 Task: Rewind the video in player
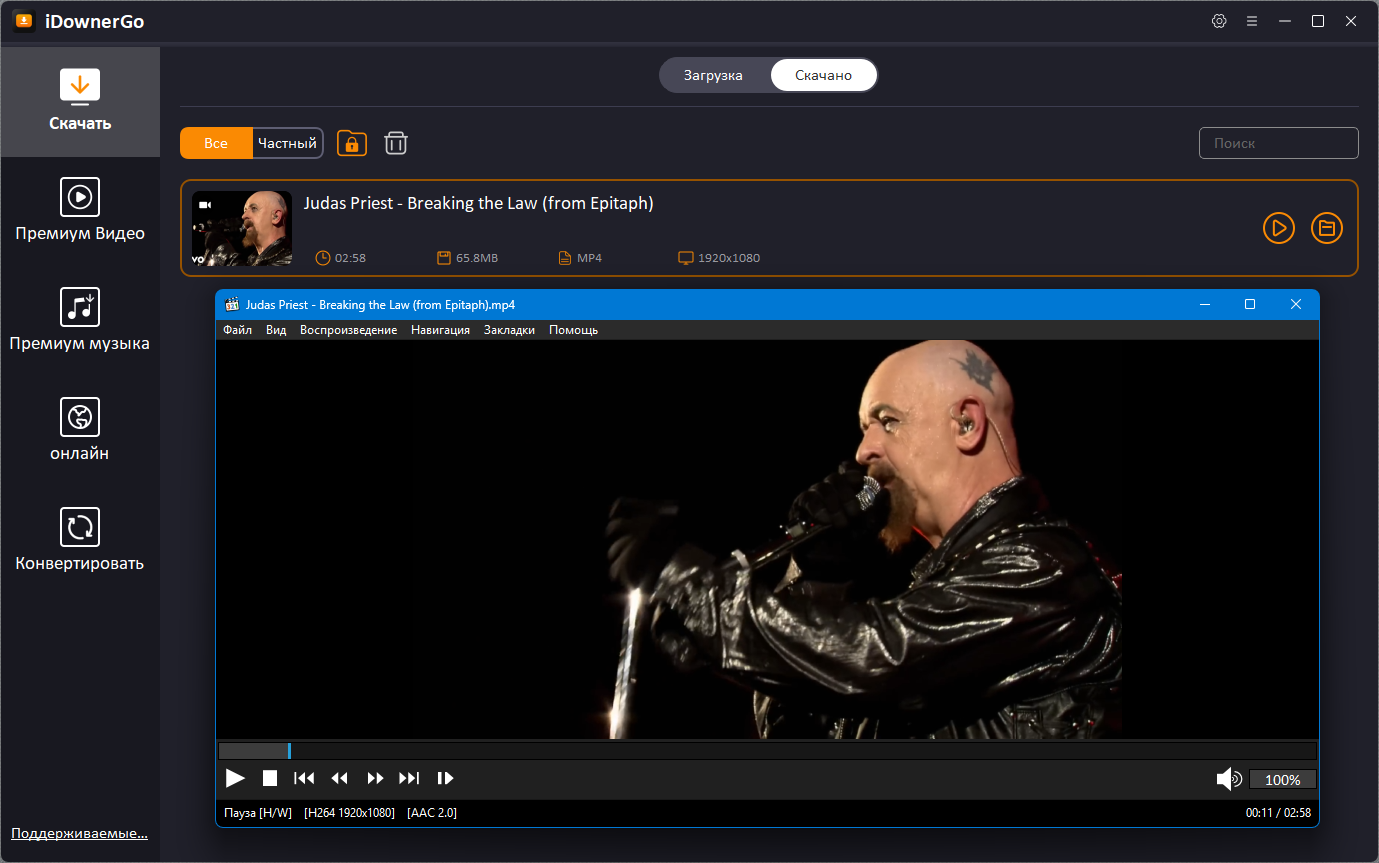click(x=340, y=778)
